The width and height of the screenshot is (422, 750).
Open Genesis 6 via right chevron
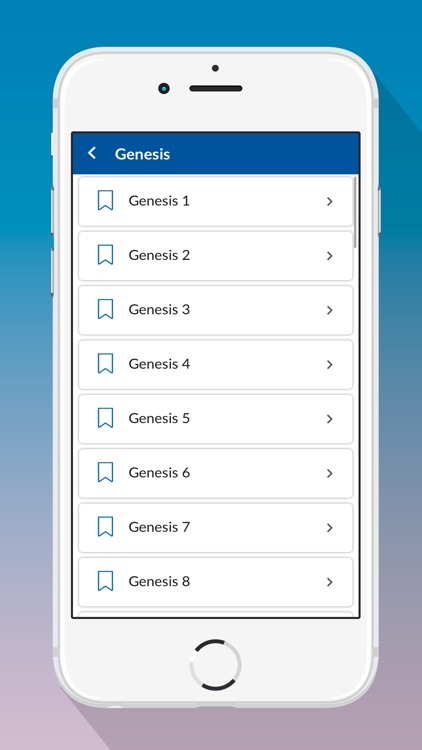329,473
